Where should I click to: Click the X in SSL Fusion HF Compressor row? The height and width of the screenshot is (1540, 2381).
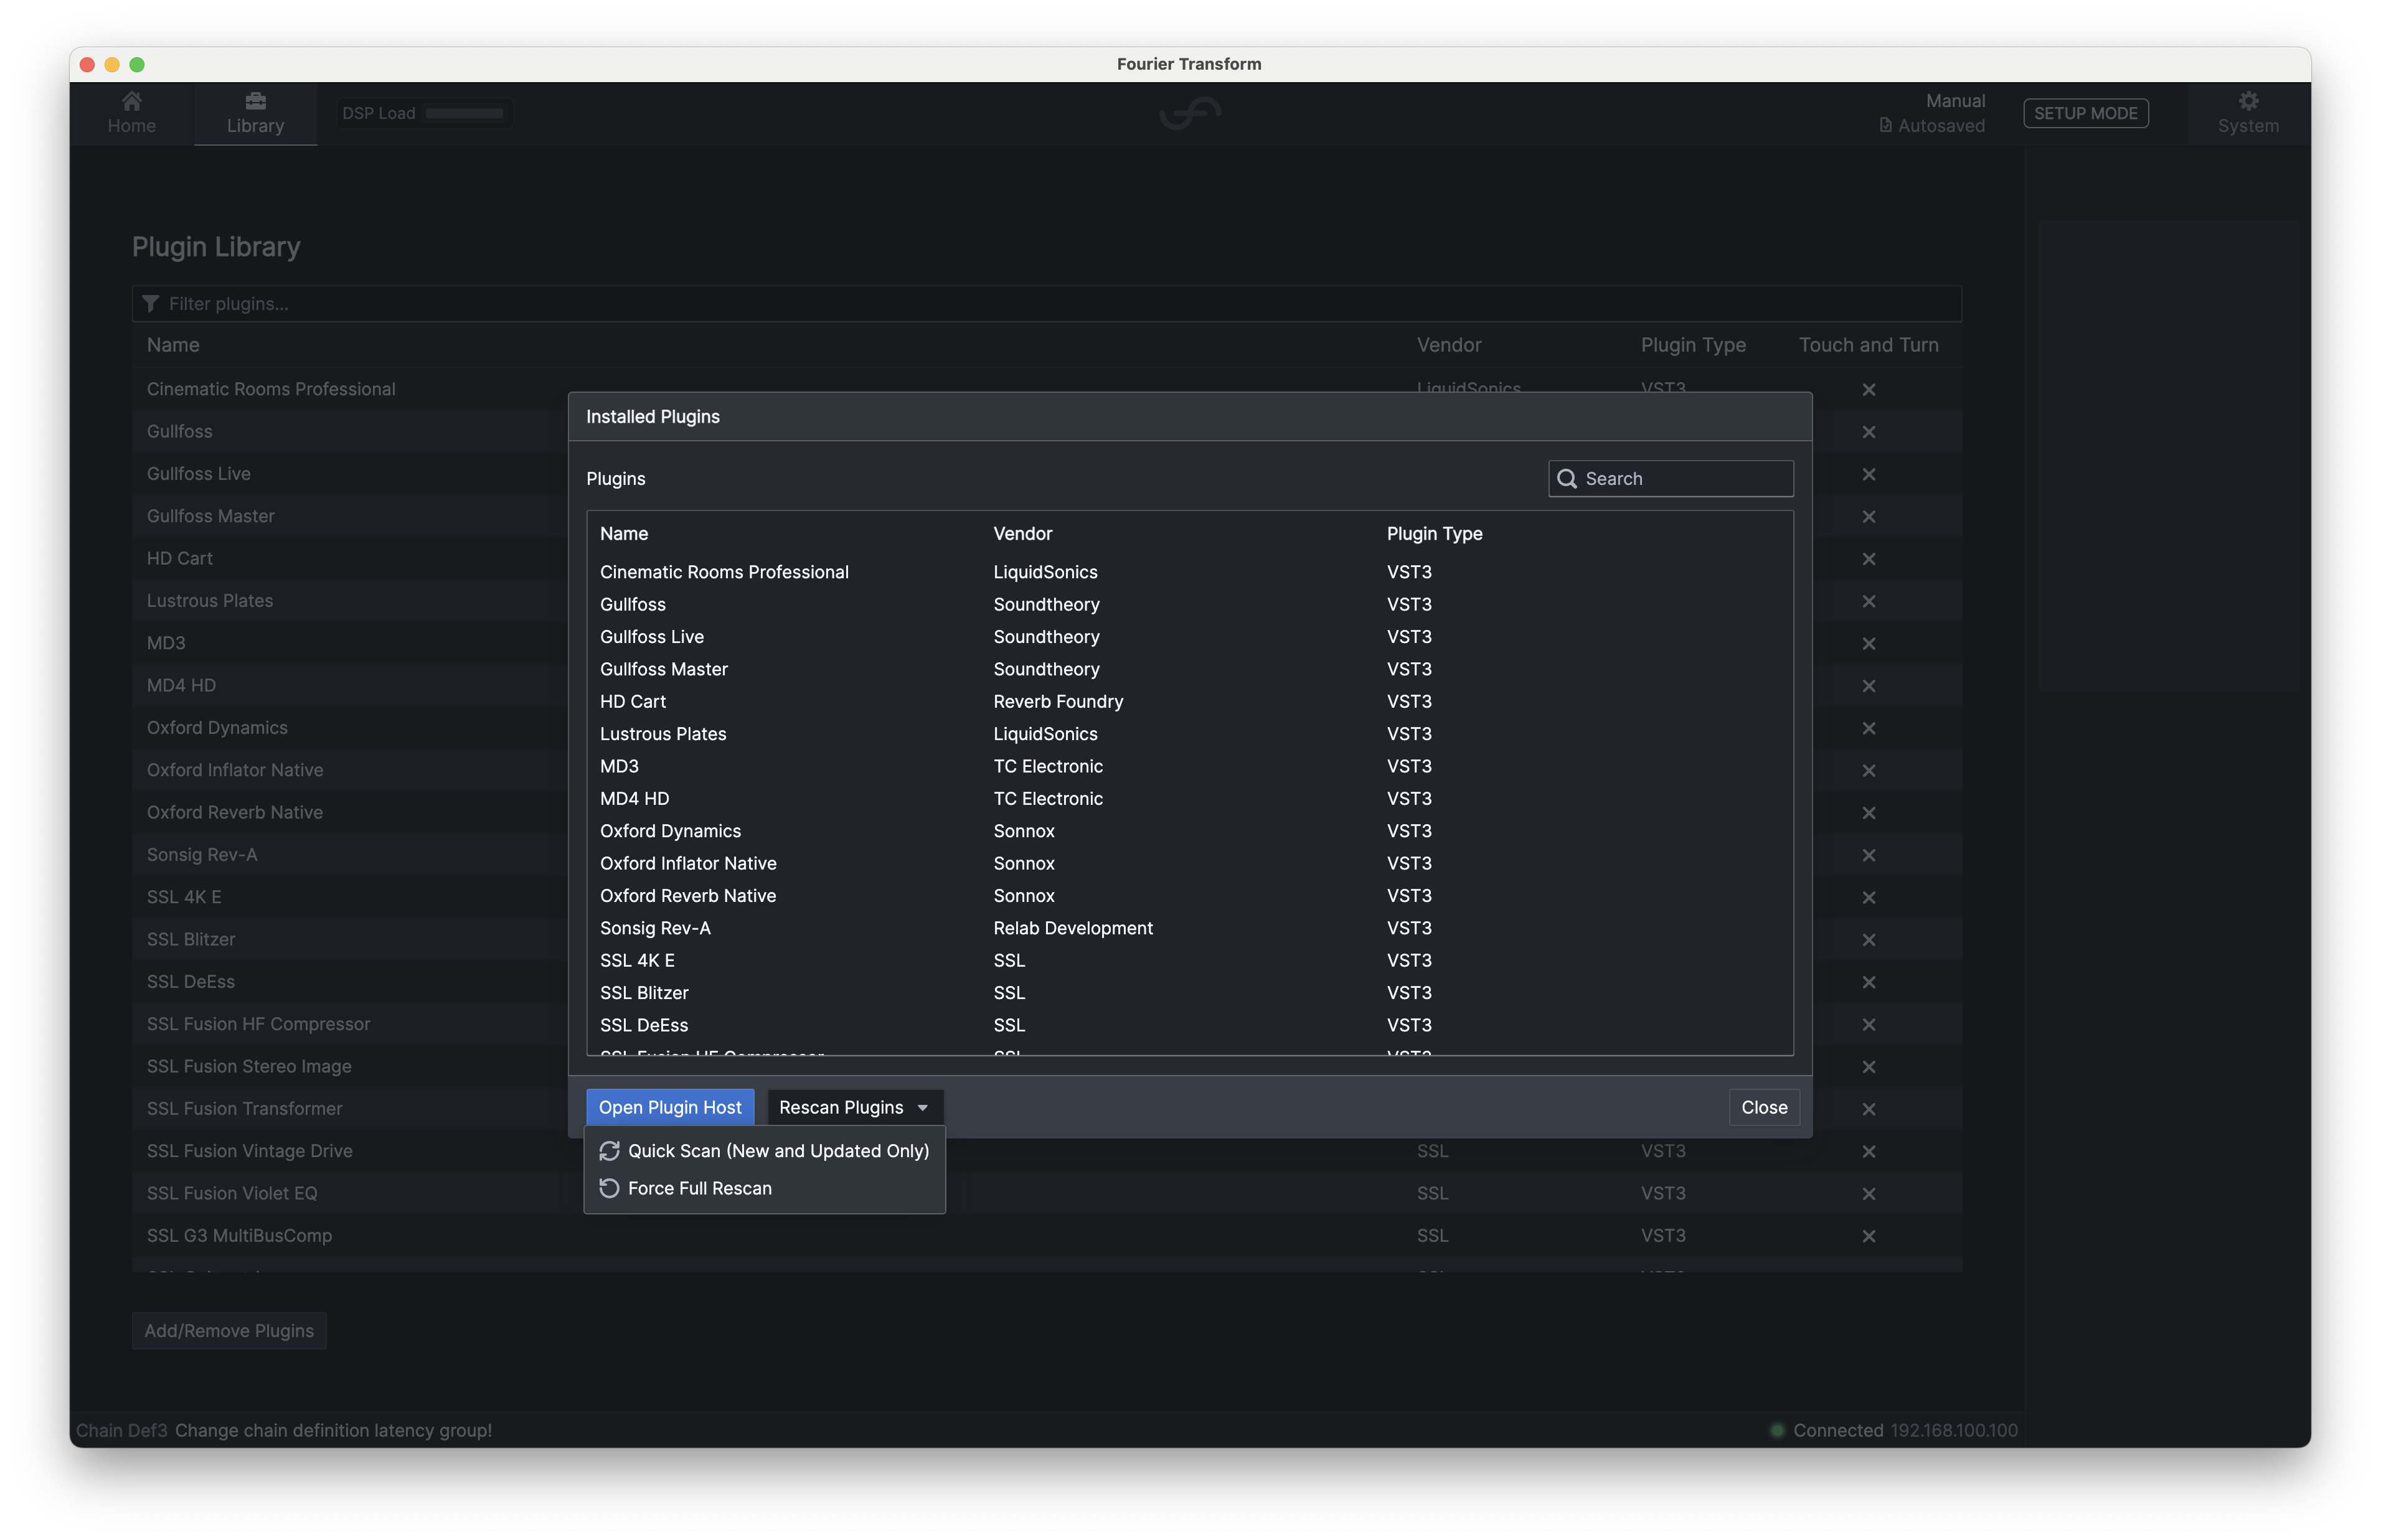coord(1868,1024)
